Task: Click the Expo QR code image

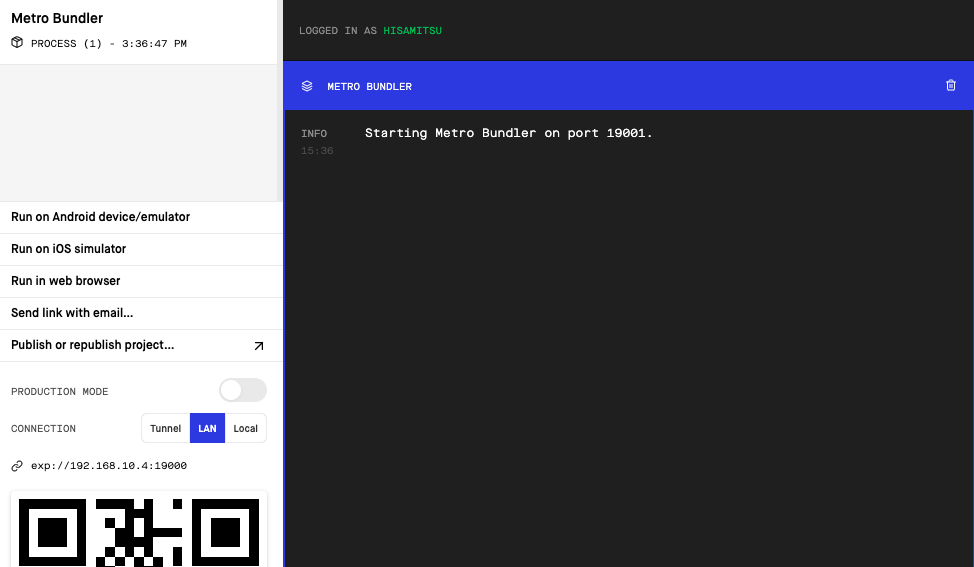Action: coord(139,530)
